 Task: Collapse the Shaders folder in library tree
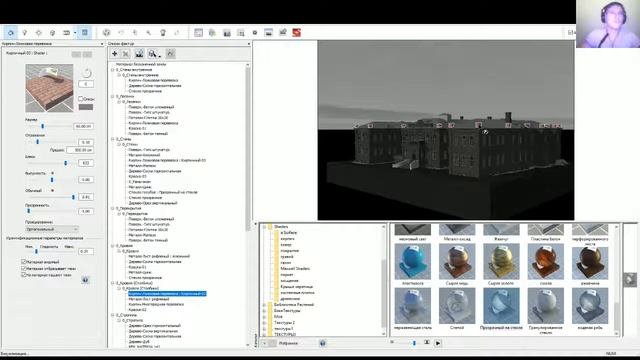point(264,227)
